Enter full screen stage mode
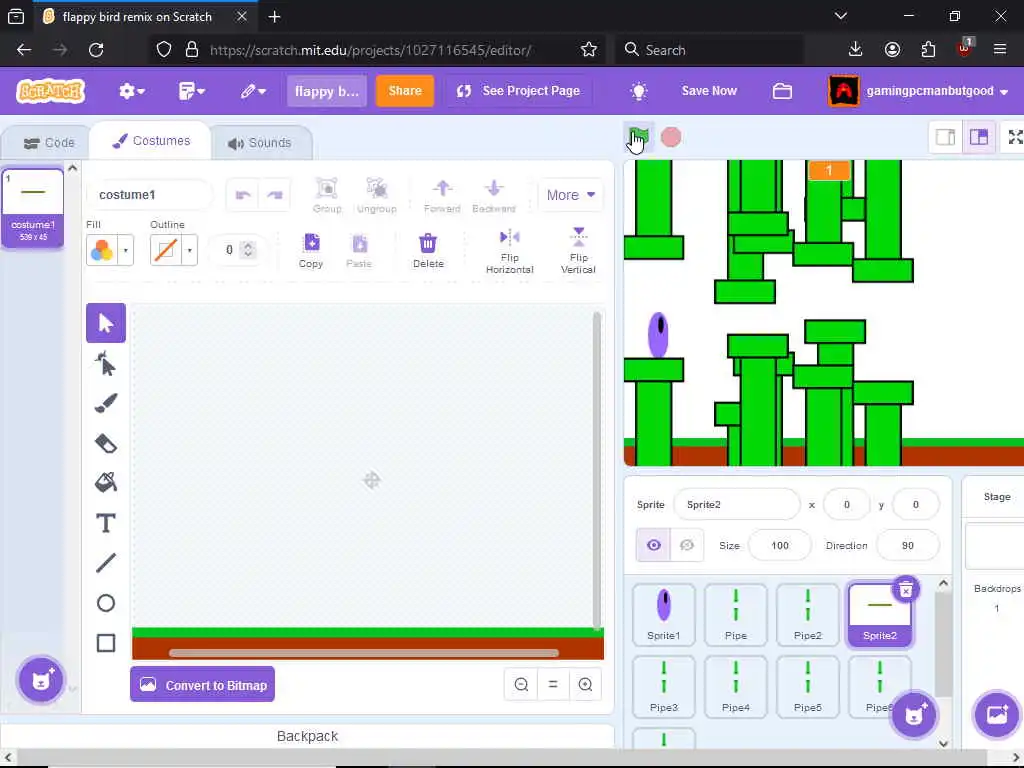Viewport: 1024px width, 768px height. pyautogui.click(x=1015, y=137)
